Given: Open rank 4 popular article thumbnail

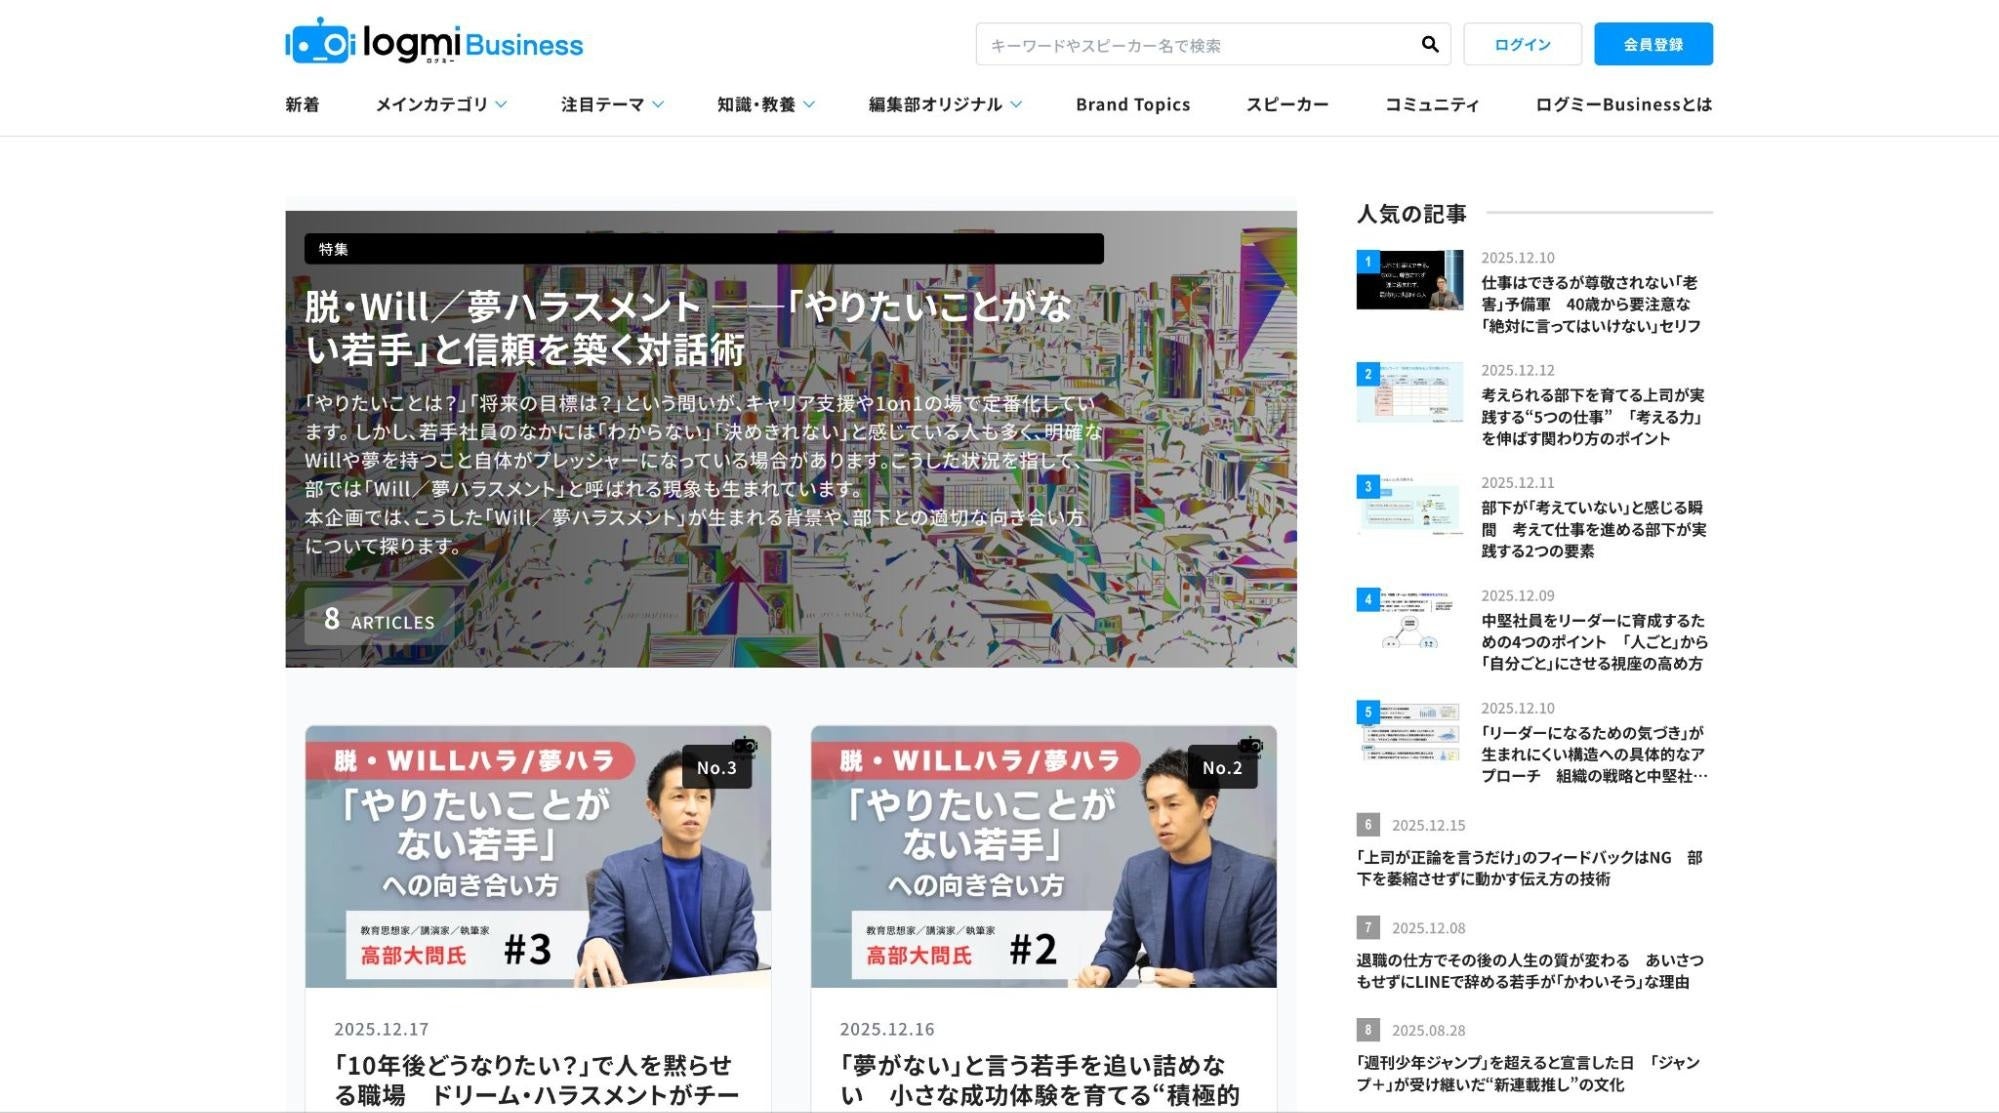Looking at the screenshot, I should point(1409,618).
